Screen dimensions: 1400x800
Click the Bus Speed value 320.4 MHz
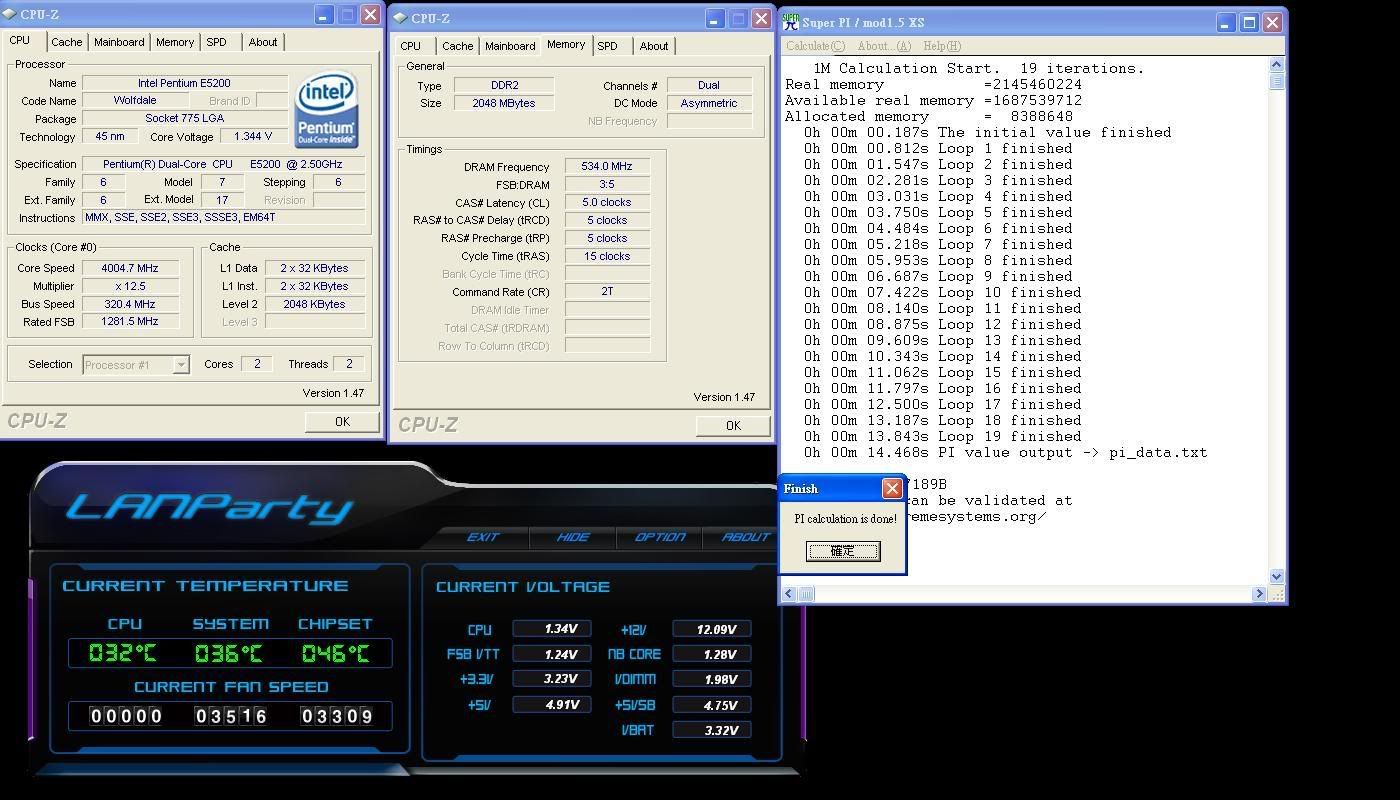click(130, 304)
